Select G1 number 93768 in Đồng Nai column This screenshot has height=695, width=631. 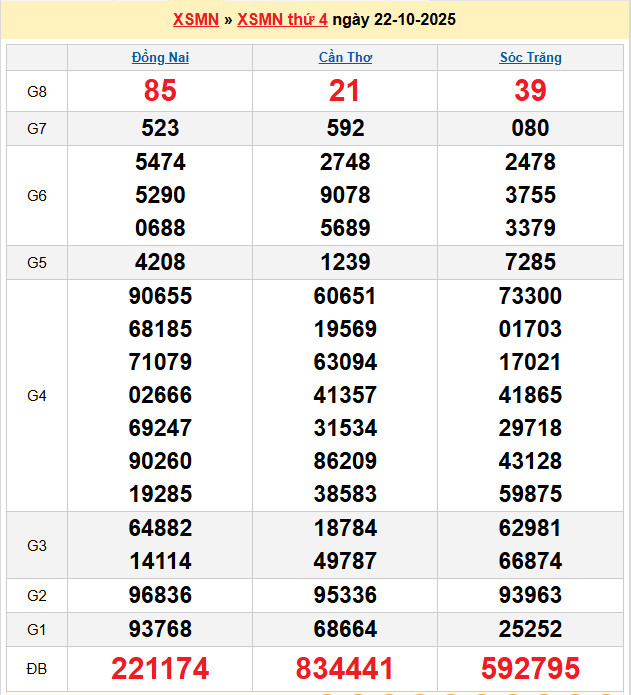point(160,629)
